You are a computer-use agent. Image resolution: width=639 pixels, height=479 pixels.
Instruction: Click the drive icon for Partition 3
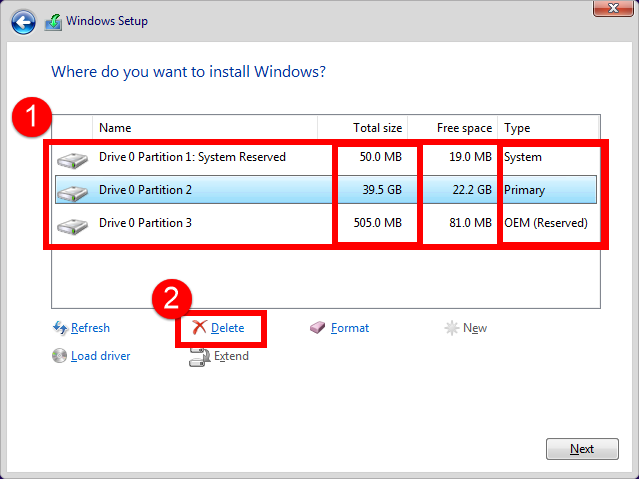72,223
